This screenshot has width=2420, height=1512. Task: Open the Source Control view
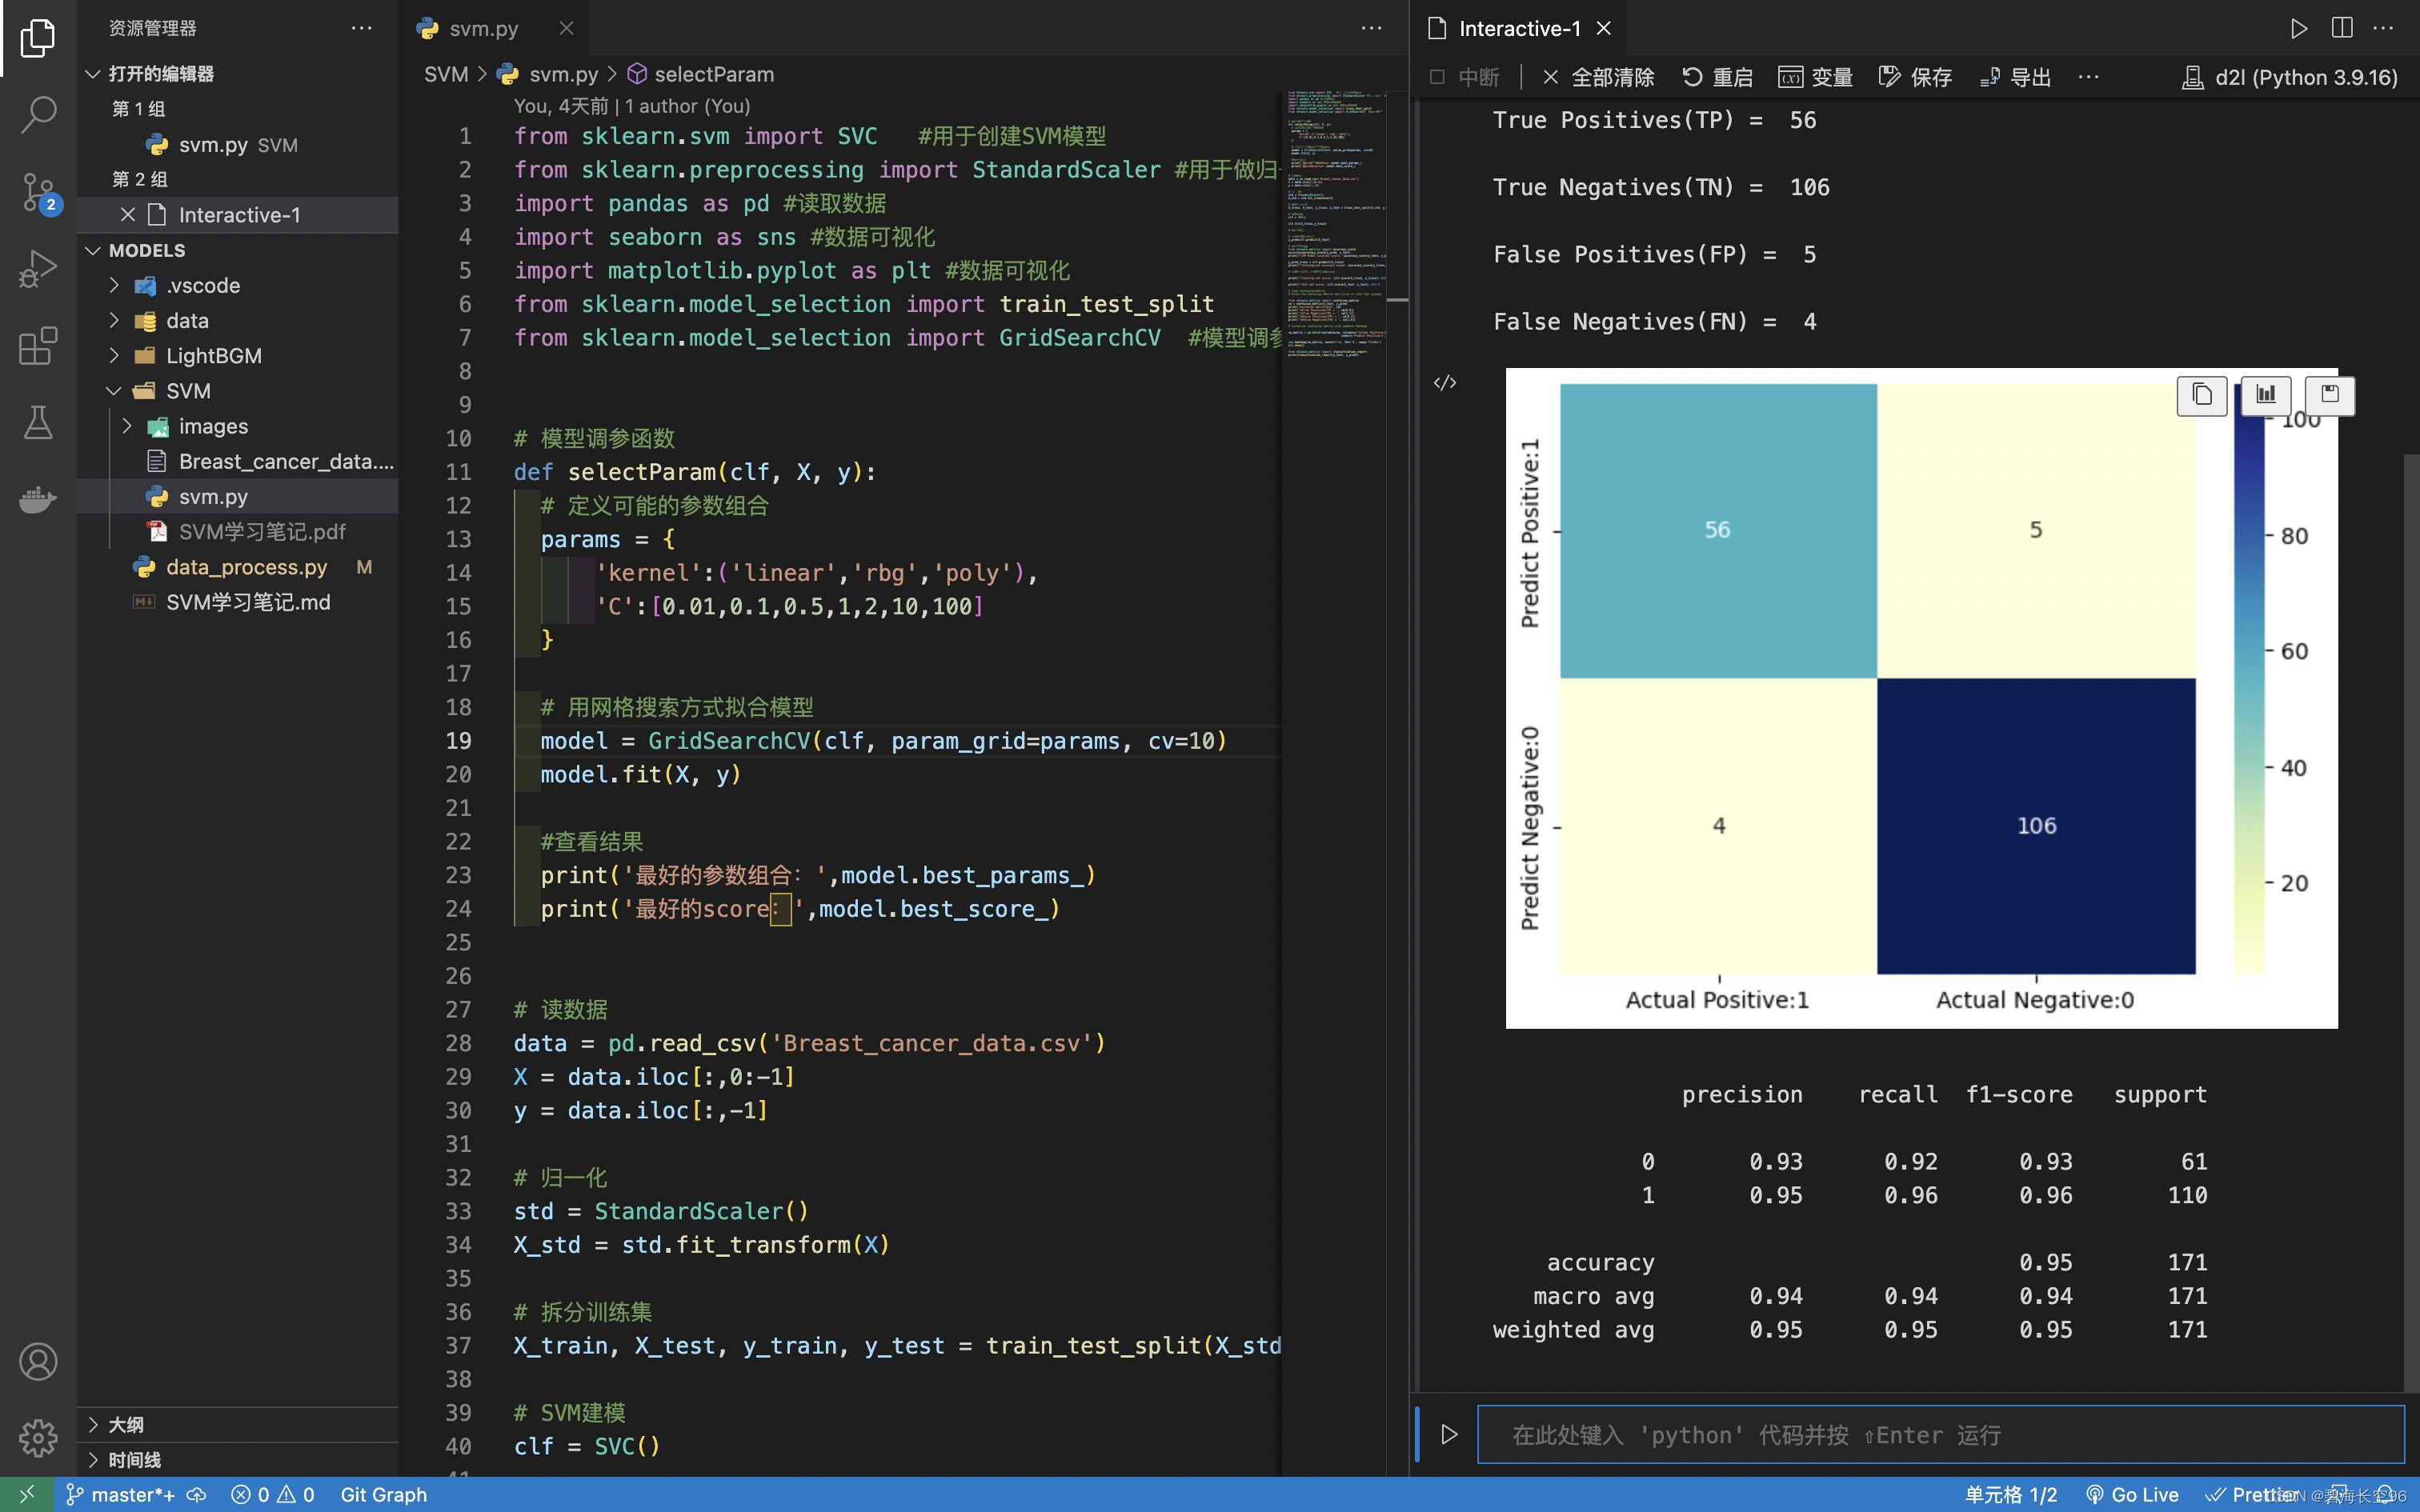coord(38,192)
